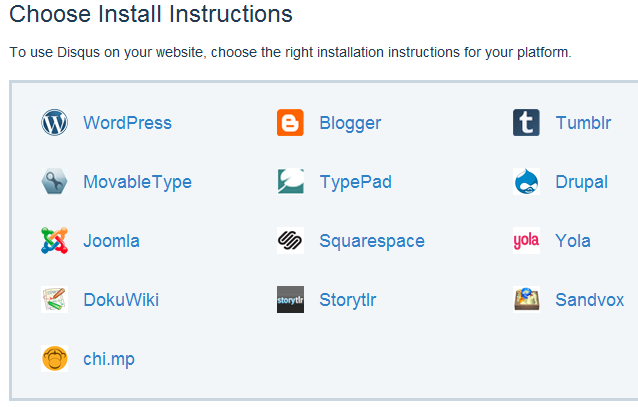This screenshot has height=407, width=638.
Task: Select the MovableType text link
Action: [137, 182]
